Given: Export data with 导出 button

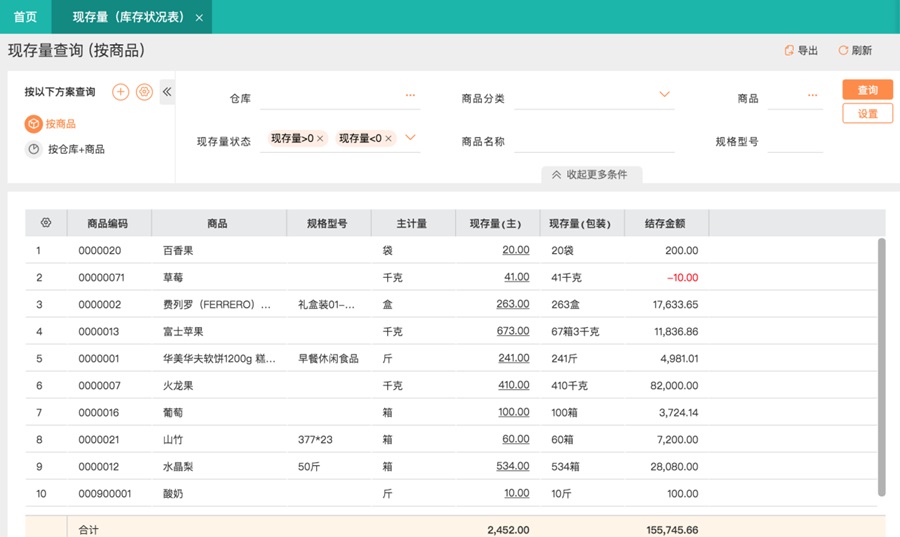Looking at the screenshot, I should [802, 50].
